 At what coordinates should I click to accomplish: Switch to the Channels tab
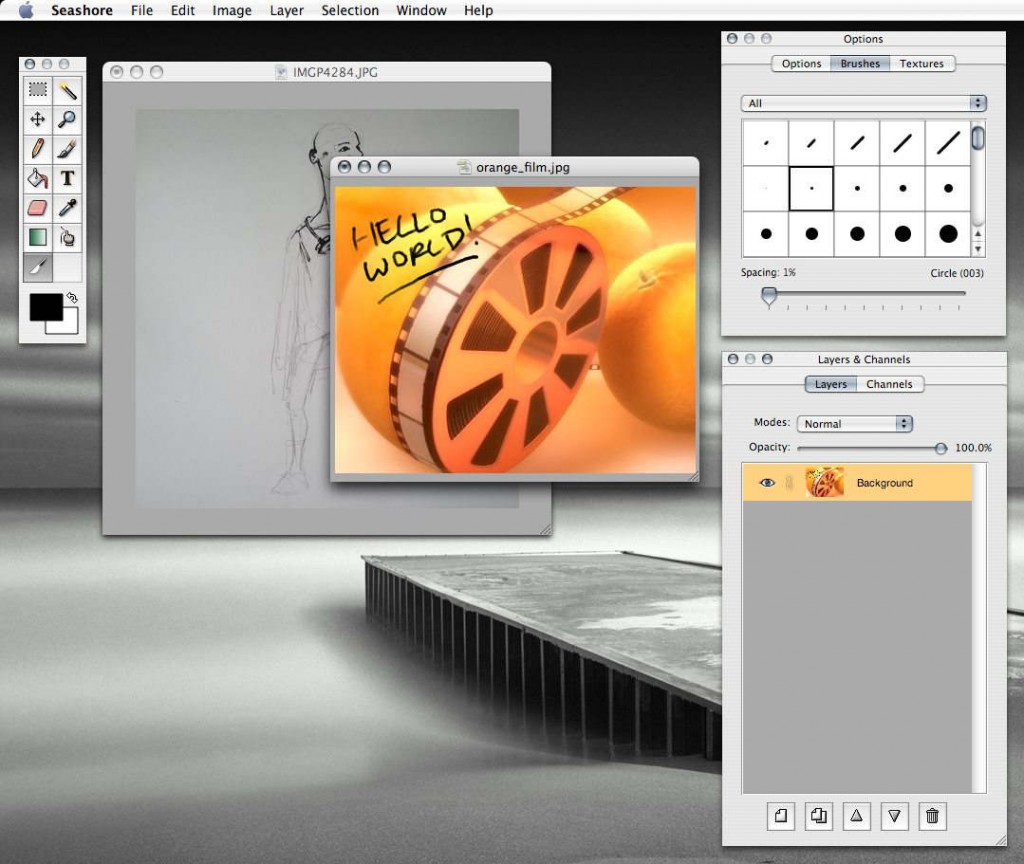889,384
